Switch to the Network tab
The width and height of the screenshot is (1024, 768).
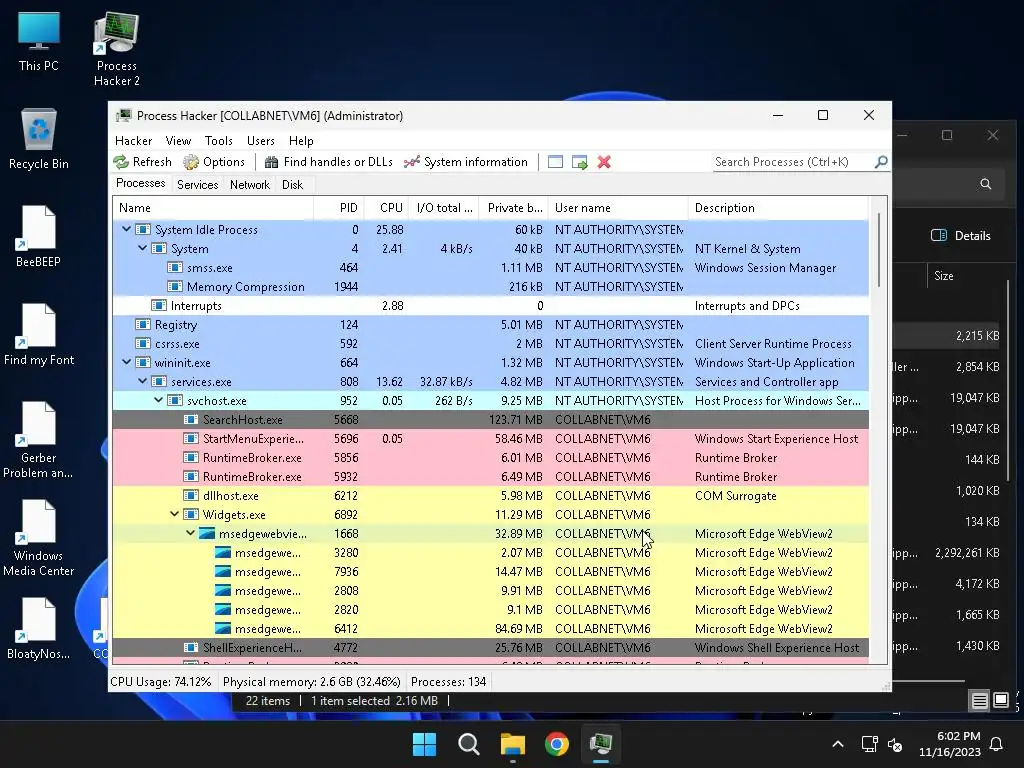(x=249, y=185)
